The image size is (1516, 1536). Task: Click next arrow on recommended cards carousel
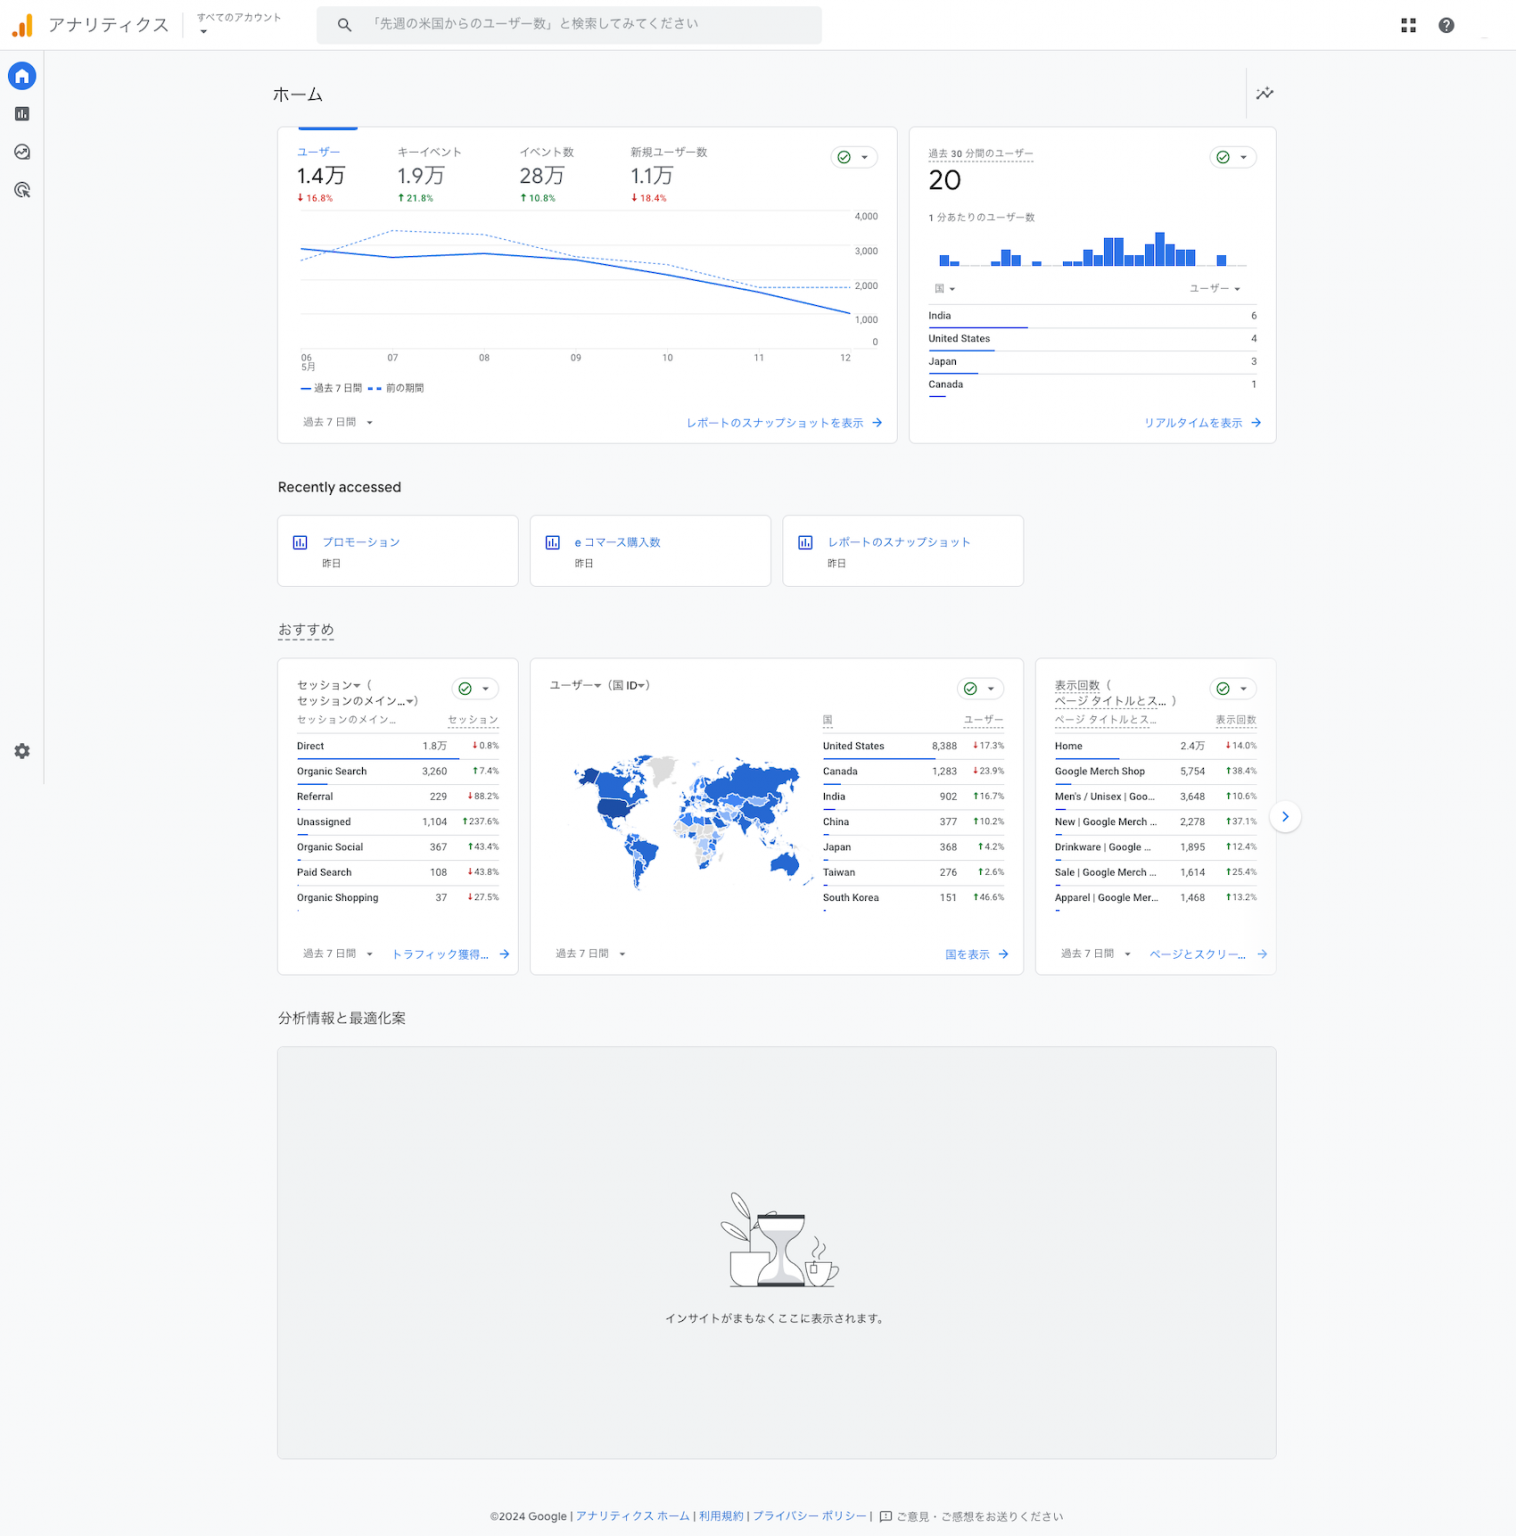point(1285,817)
